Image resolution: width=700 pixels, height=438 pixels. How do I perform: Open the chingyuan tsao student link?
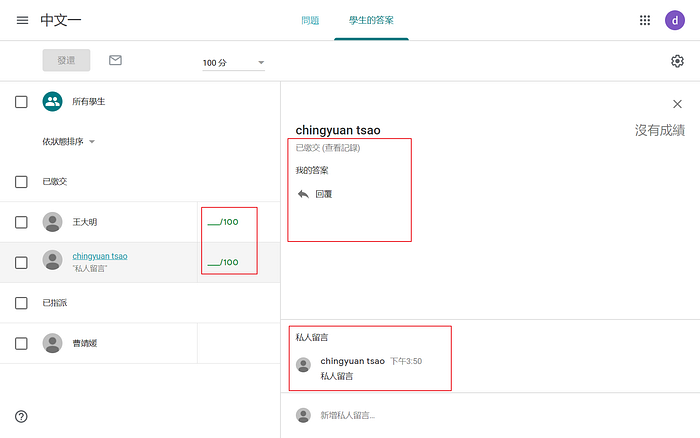(100, 256)
